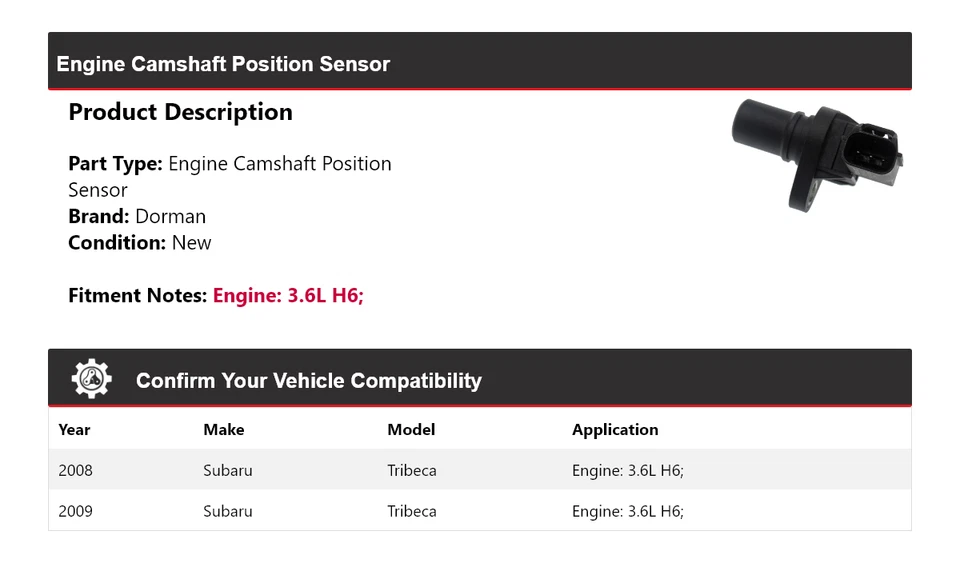The height and width of the screenshot is (563, 960).
Task: Click Subaru in the 2008 row
Action: (x=227, y=470)
